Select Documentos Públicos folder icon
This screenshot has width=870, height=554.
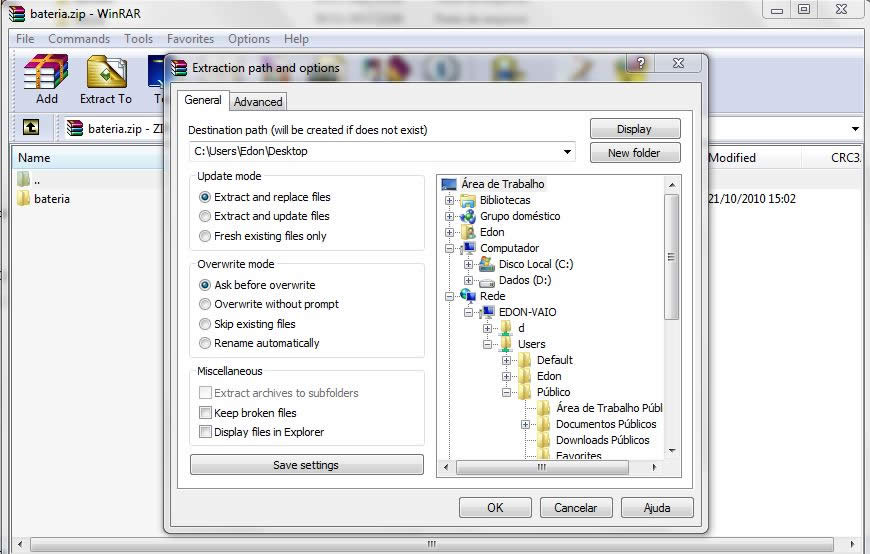544,424
